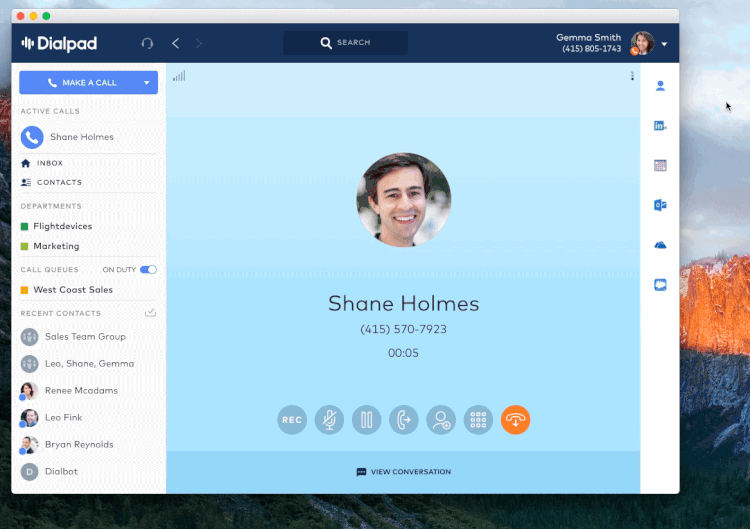Click the magnifier icon in search bar

[x=326, y=43]
